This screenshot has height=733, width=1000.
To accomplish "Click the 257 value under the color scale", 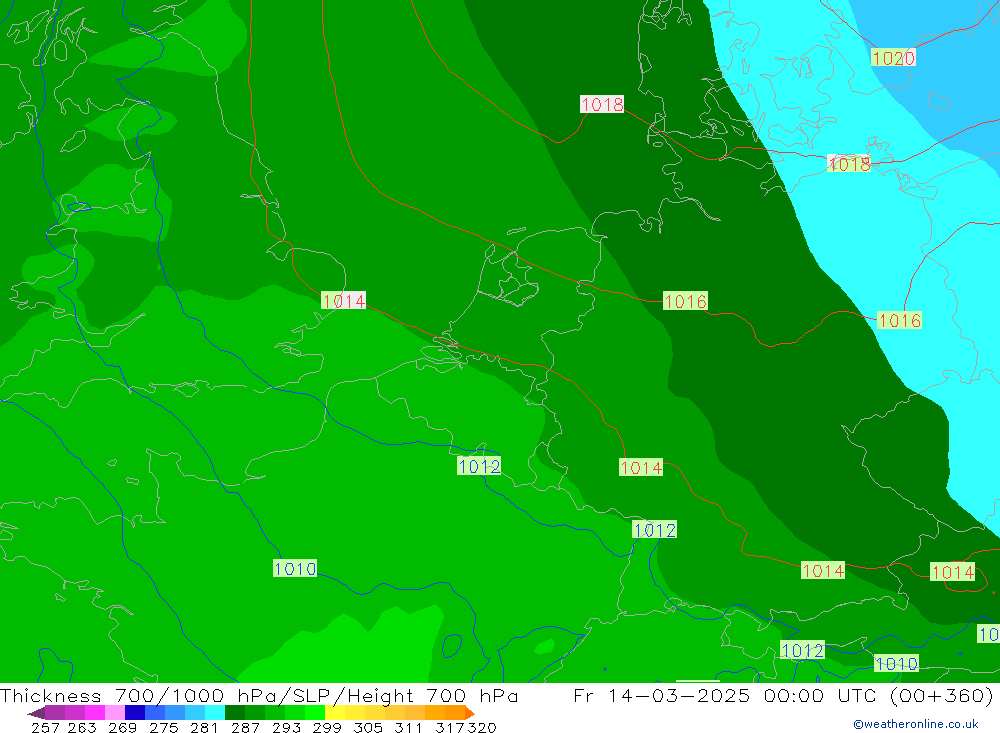I will click(x=45, y=727).
